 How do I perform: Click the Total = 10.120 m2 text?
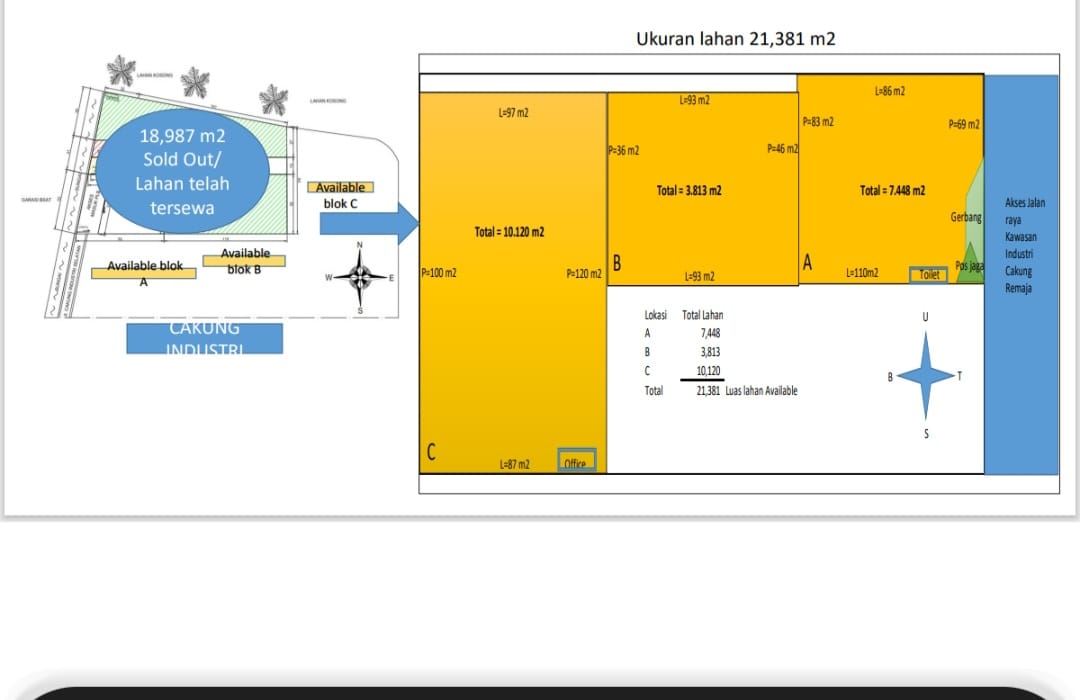tap(509, 232)
